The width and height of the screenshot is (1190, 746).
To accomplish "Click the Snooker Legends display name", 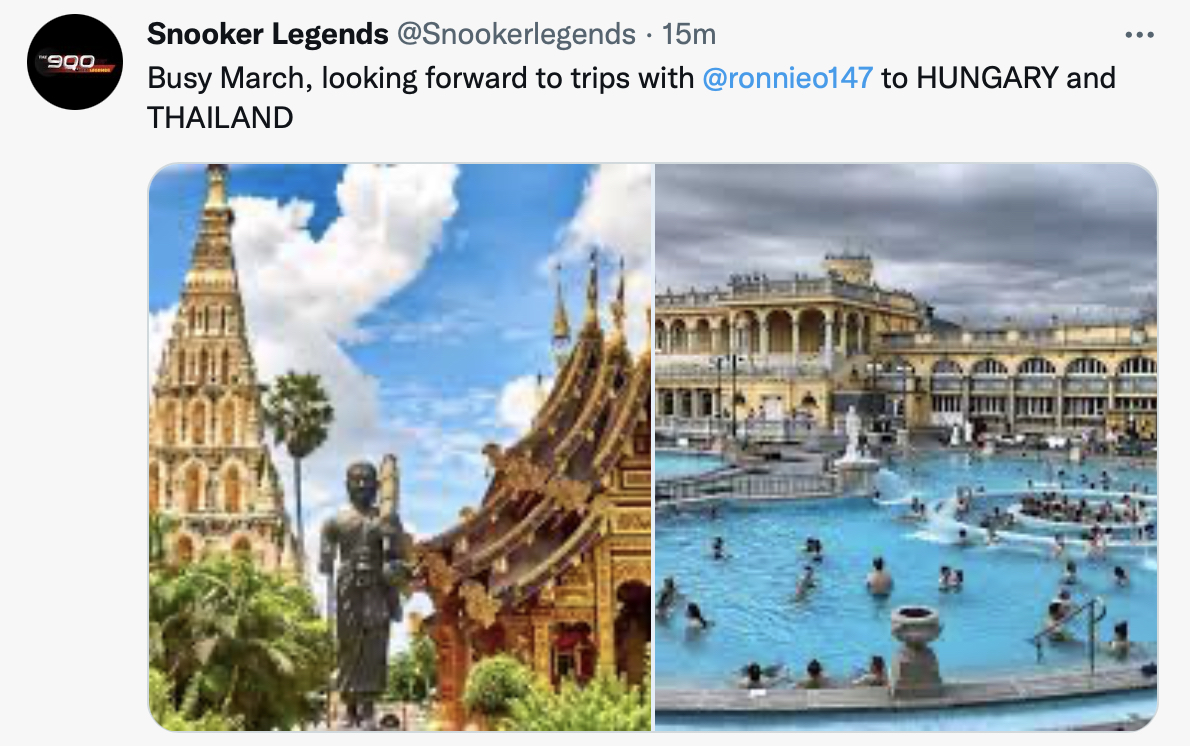I will [x=267, y=34].
